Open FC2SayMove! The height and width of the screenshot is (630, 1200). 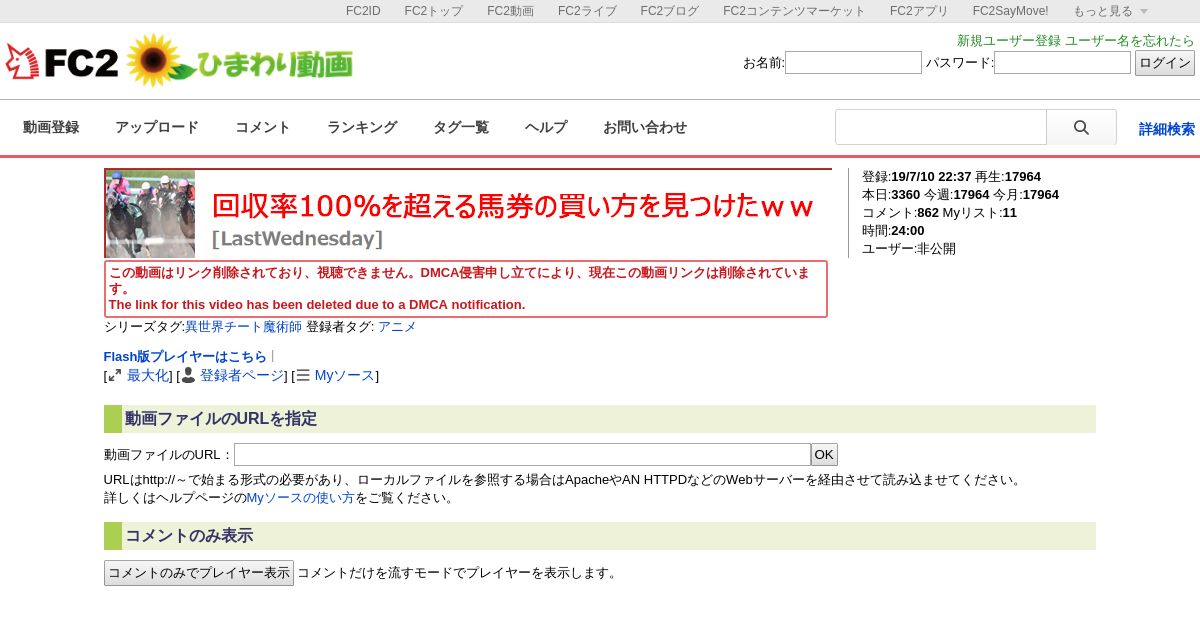coord(1010,11)
